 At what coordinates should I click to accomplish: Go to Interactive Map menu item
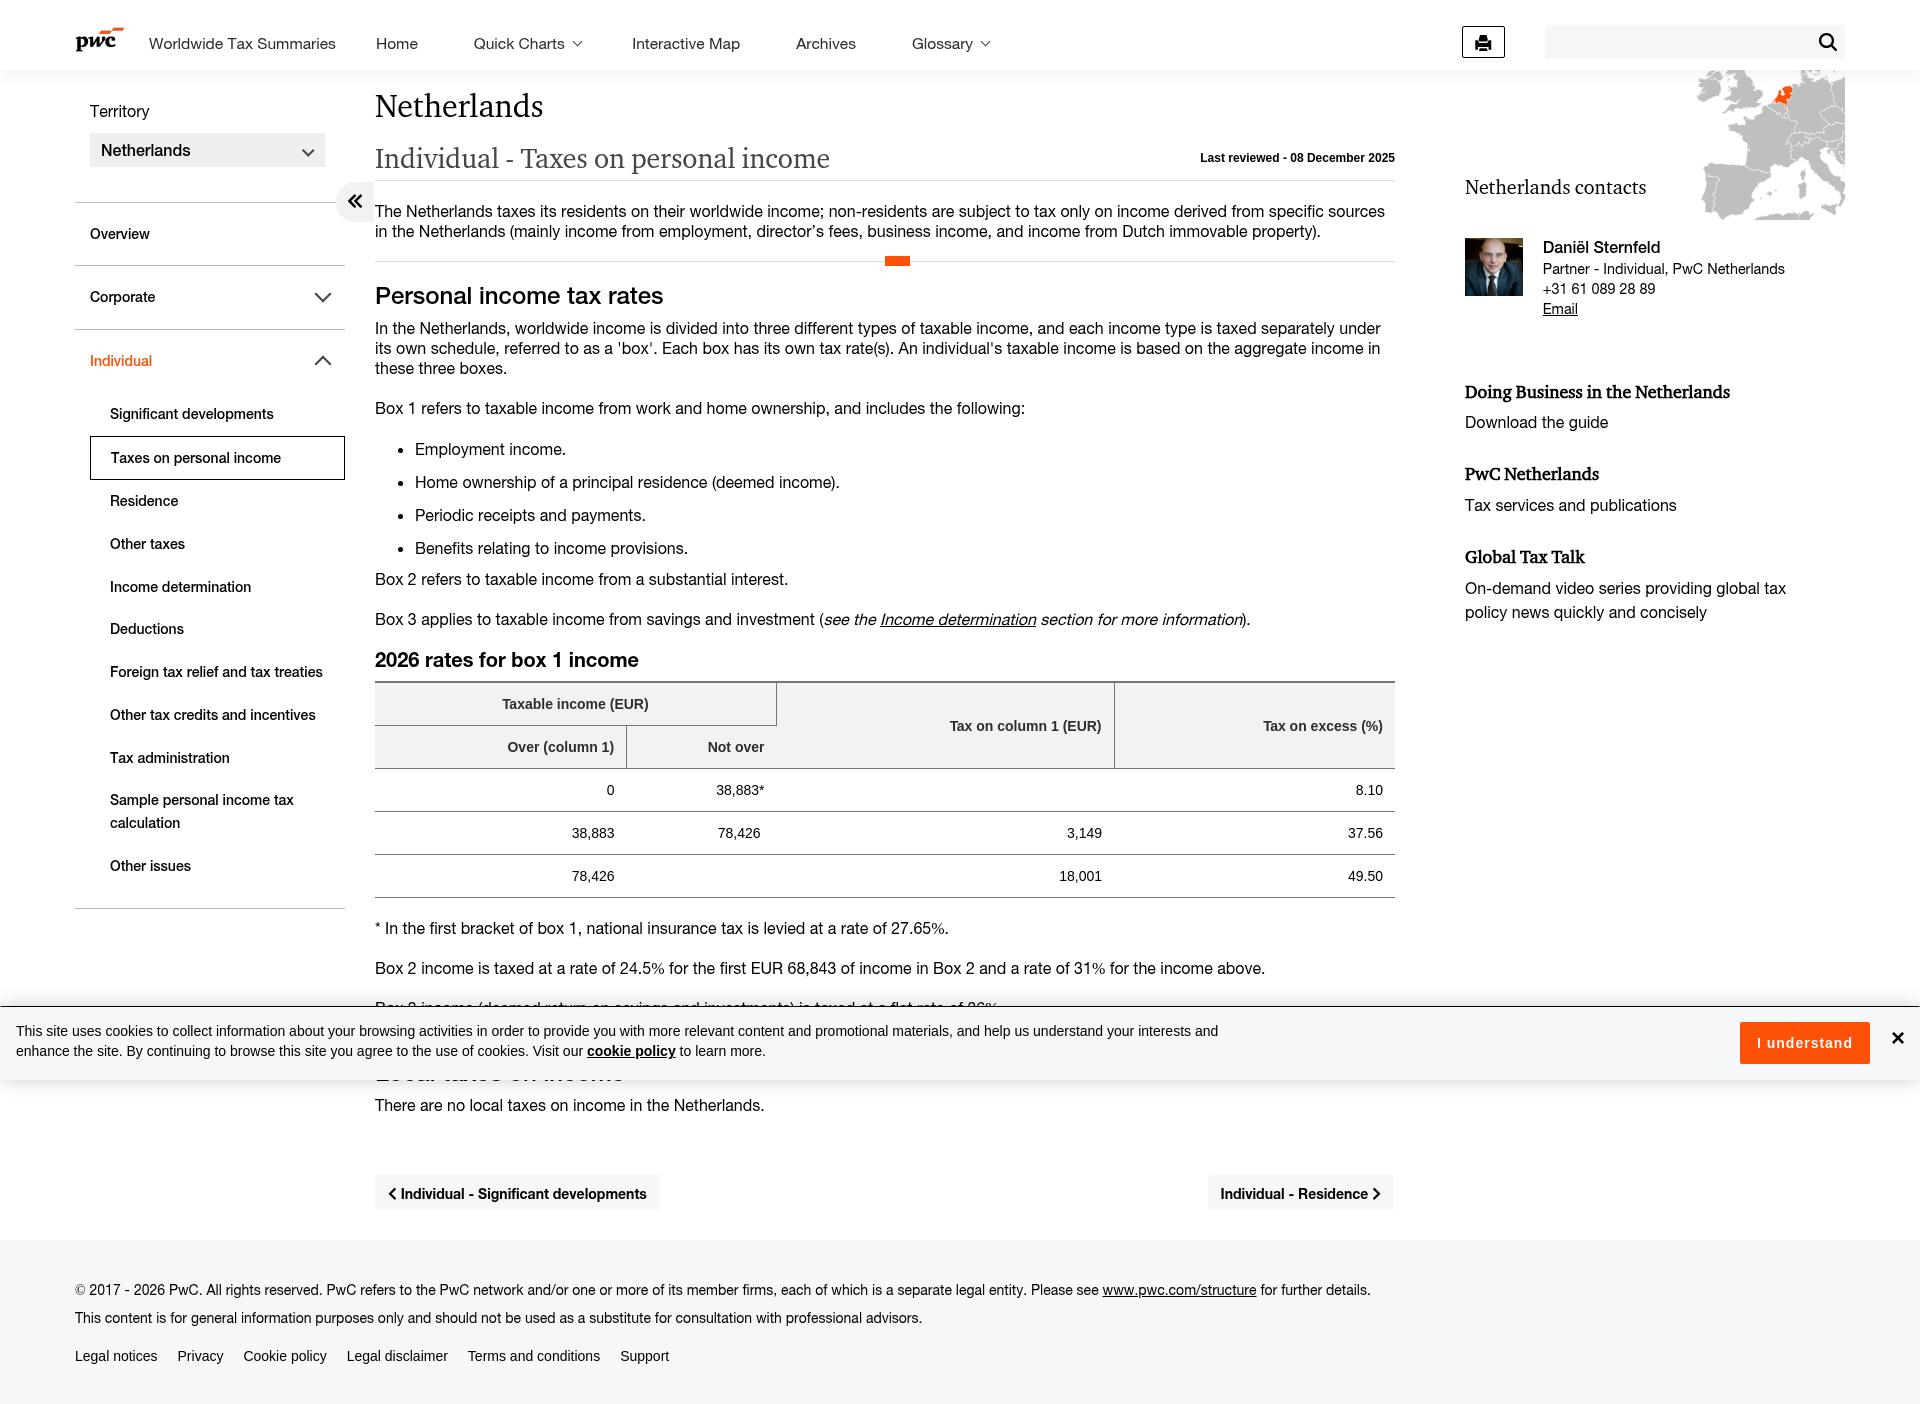coord(685,44)
